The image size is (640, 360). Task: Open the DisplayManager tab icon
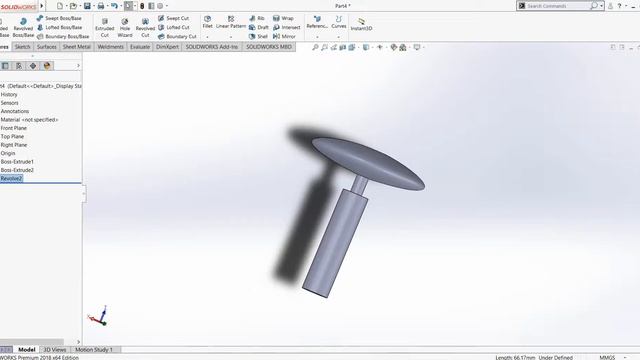coord(47,66)
